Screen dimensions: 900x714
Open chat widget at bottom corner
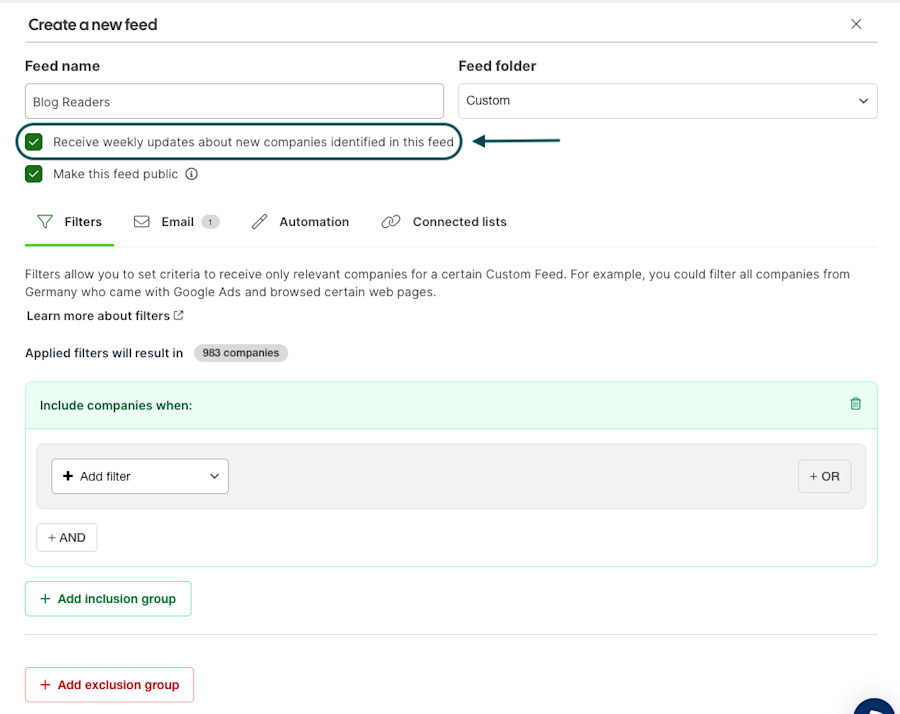(875, 707)
